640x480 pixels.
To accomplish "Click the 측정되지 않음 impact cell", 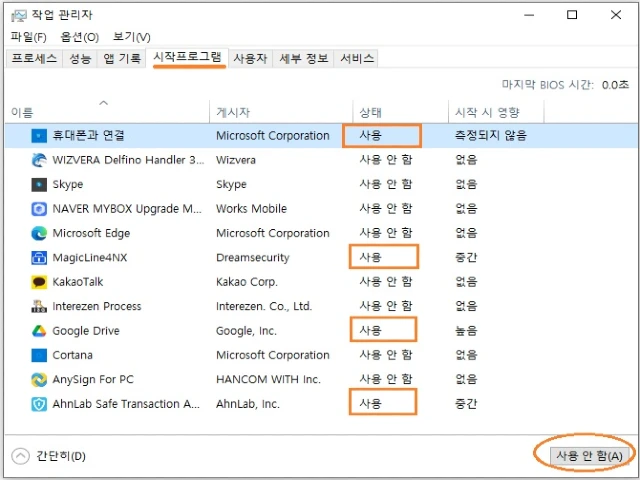I will point(491,136).
